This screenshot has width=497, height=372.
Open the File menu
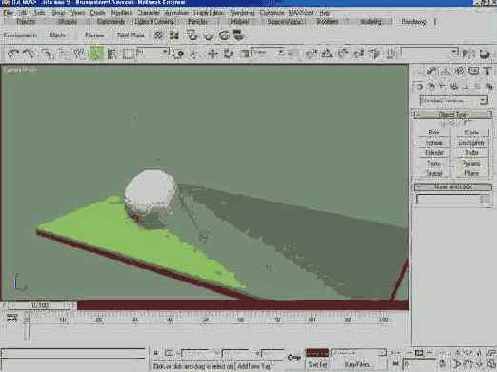click(x=8, y=13)
